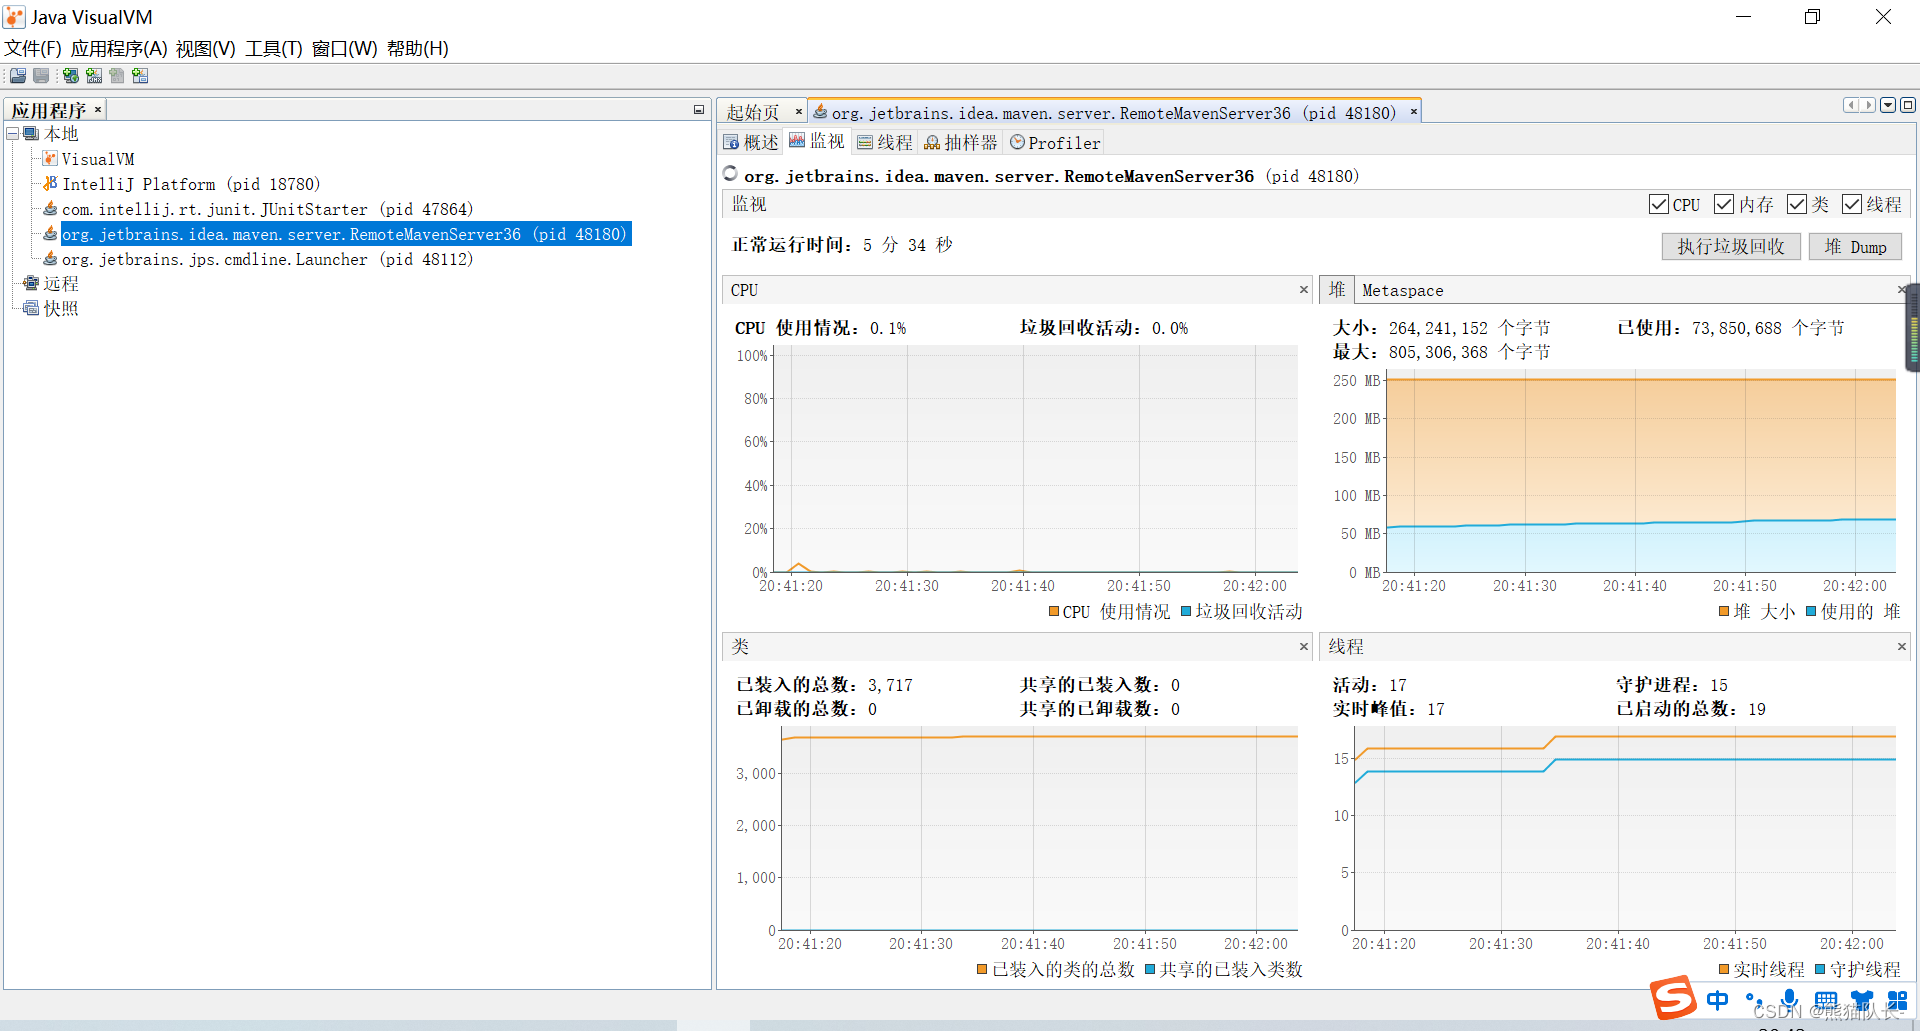Screen dimensions: 1920x1031
Task: Toggle the 内存 memory checkbox
Action: 1723,204
